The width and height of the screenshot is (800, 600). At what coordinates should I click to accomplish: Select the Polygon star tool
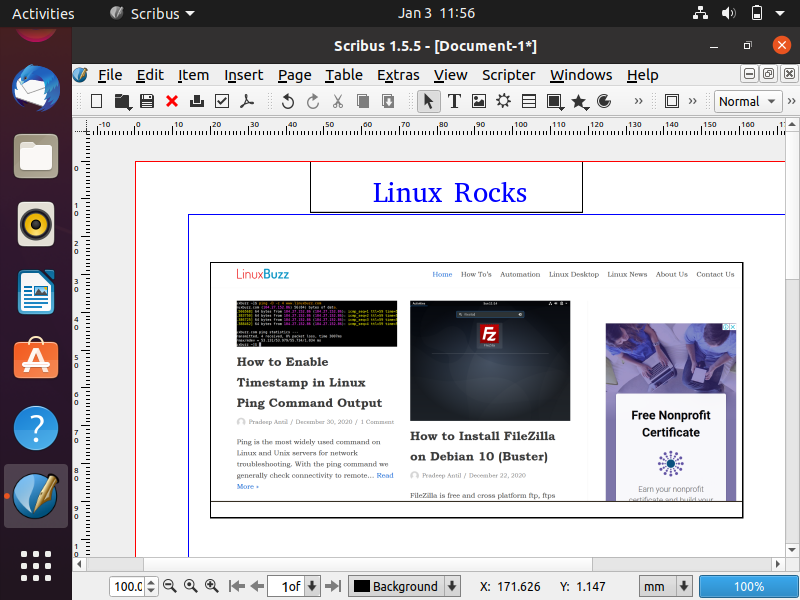click(580, 102)
